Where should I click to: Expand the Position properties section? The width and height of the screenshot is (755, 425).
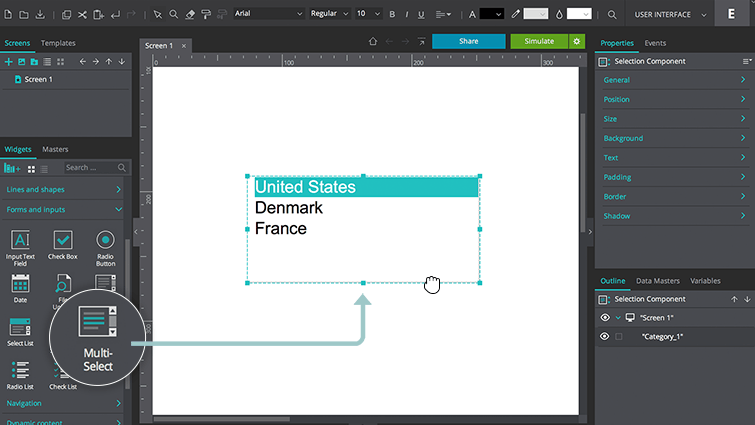(674, 99)
